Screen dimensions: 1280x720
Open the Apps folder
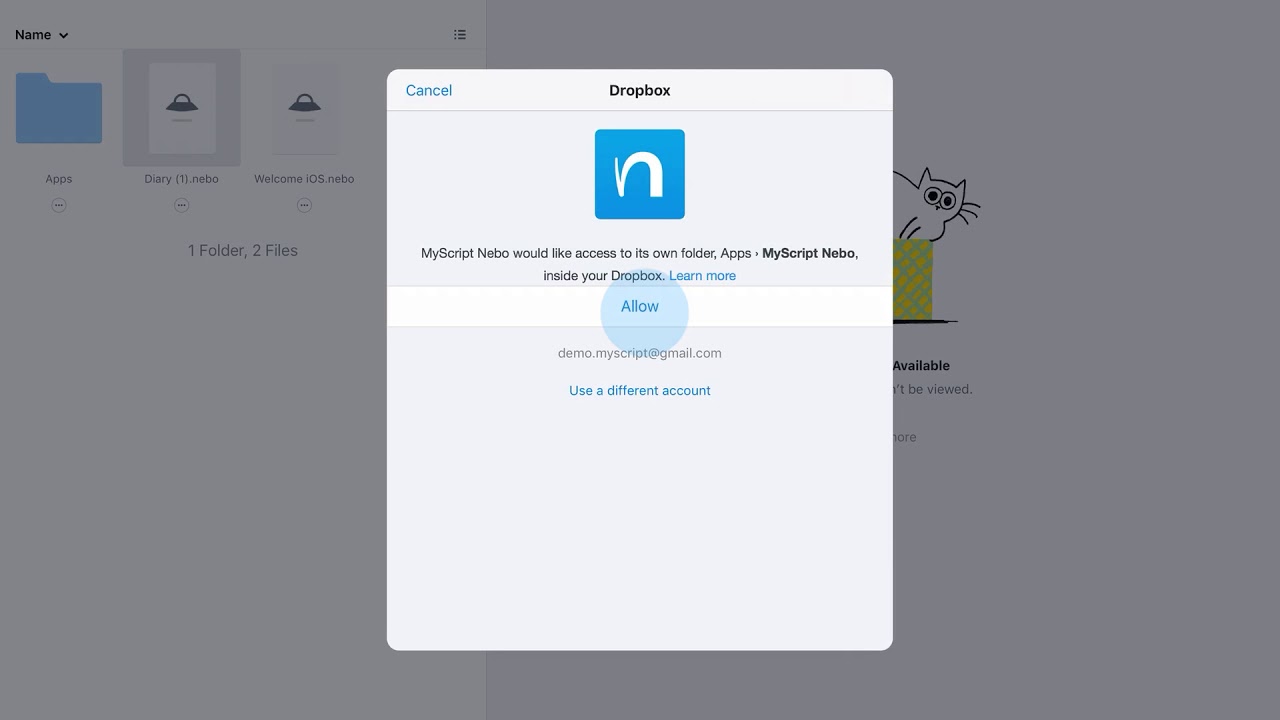(59, 108)
